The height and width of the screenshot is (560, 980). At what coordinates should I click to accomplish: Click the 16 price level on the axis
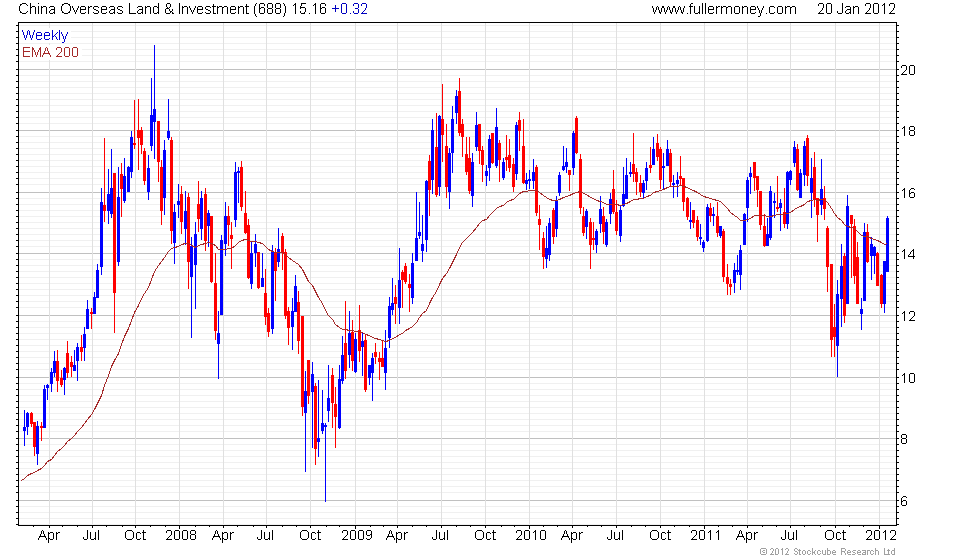tap(908, 193)
